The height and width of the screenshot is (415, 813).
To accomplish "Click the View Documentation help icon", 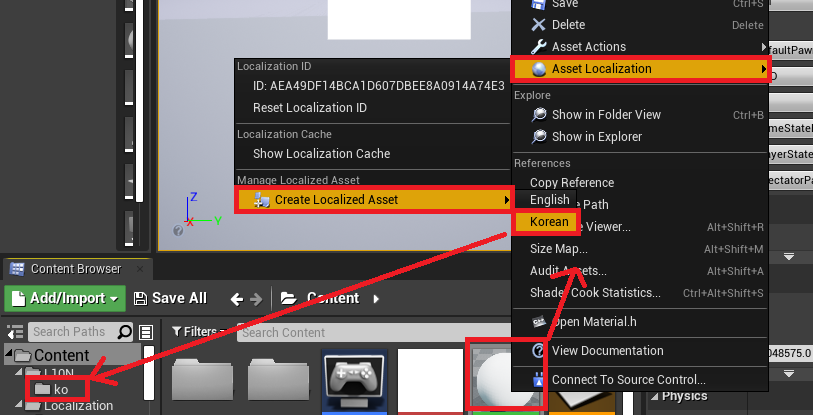I will [538, 351].
